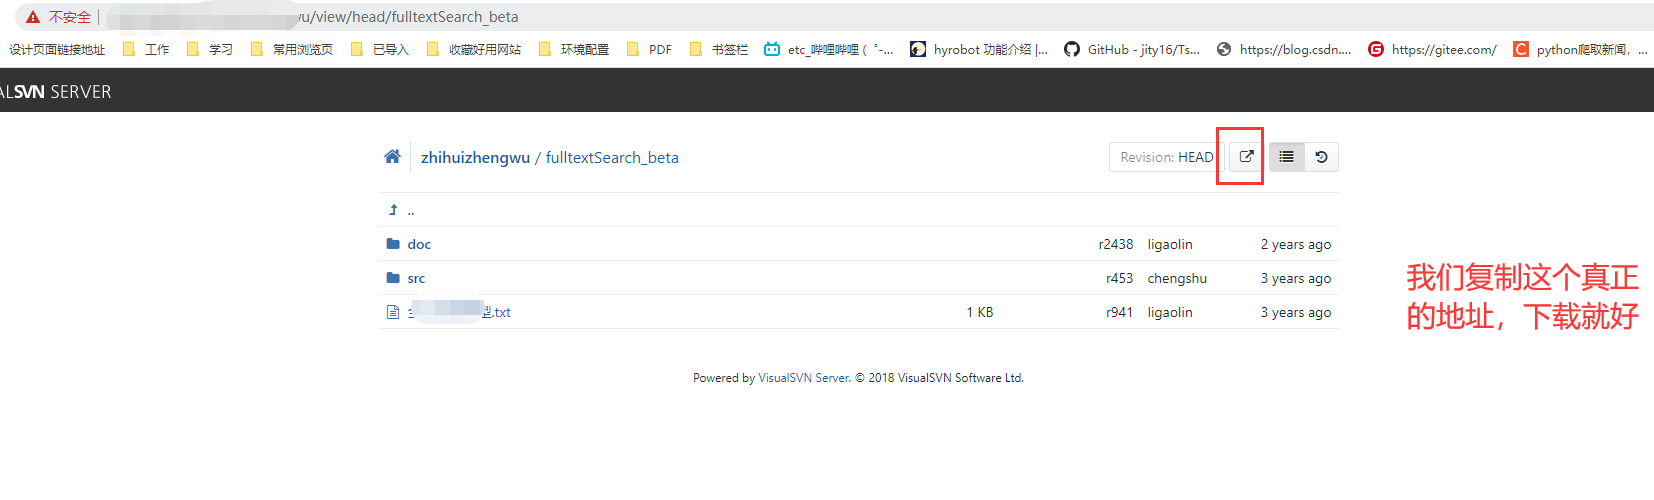The image size is (1654, 500).
Task: Open the doc folder link
Action: pos(419,244)
